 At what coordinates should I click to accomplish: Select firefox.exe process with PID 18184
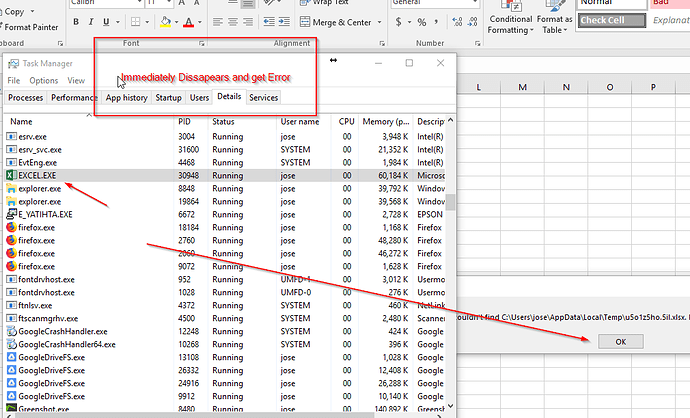pos(225,227)
